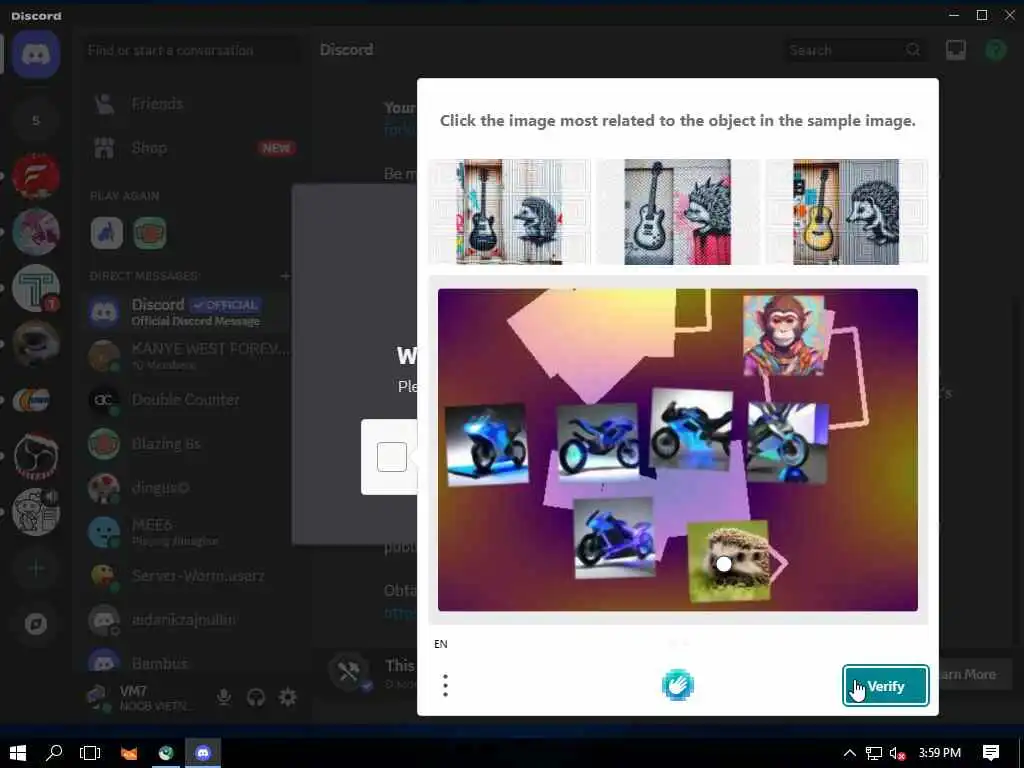Tick the captcha checkbox behind the dialog
Screen dimensions: 1024x768
(392, 456)
